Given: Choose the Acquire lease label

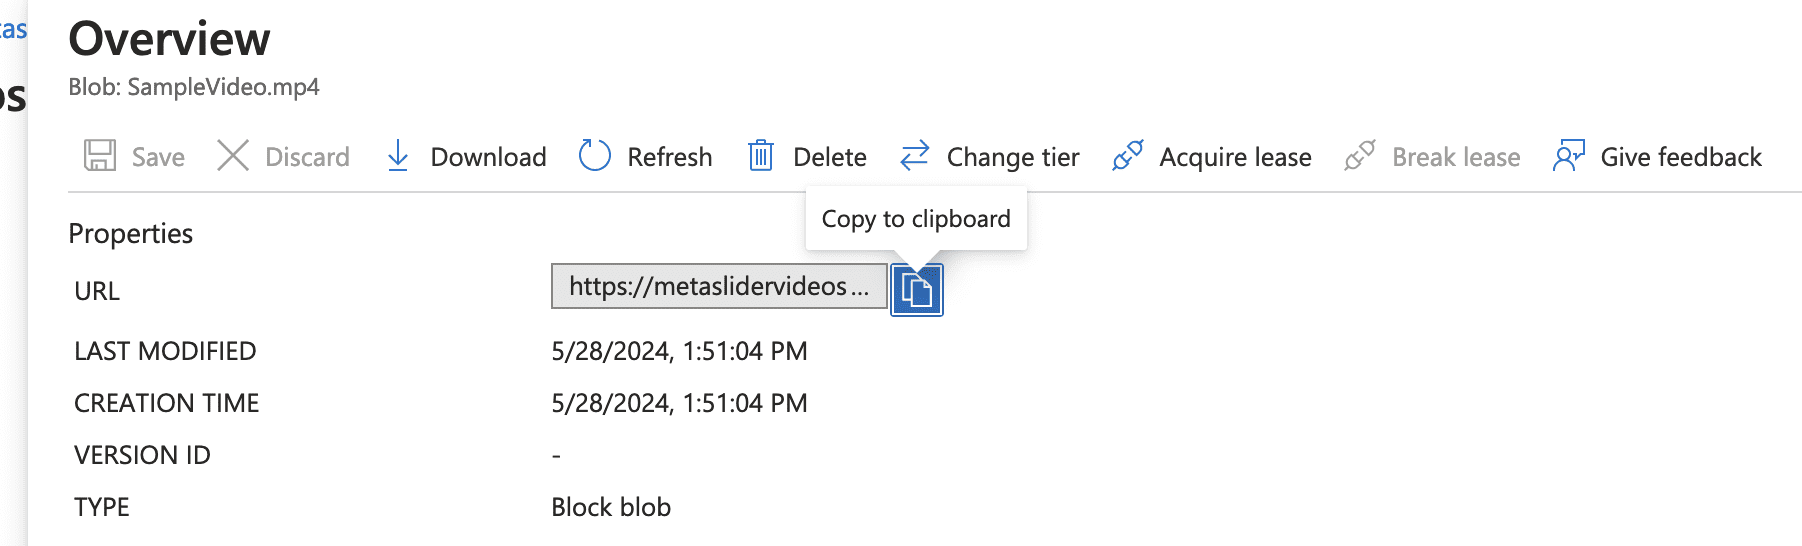Looking at the screenshot, I should 1235,157.
